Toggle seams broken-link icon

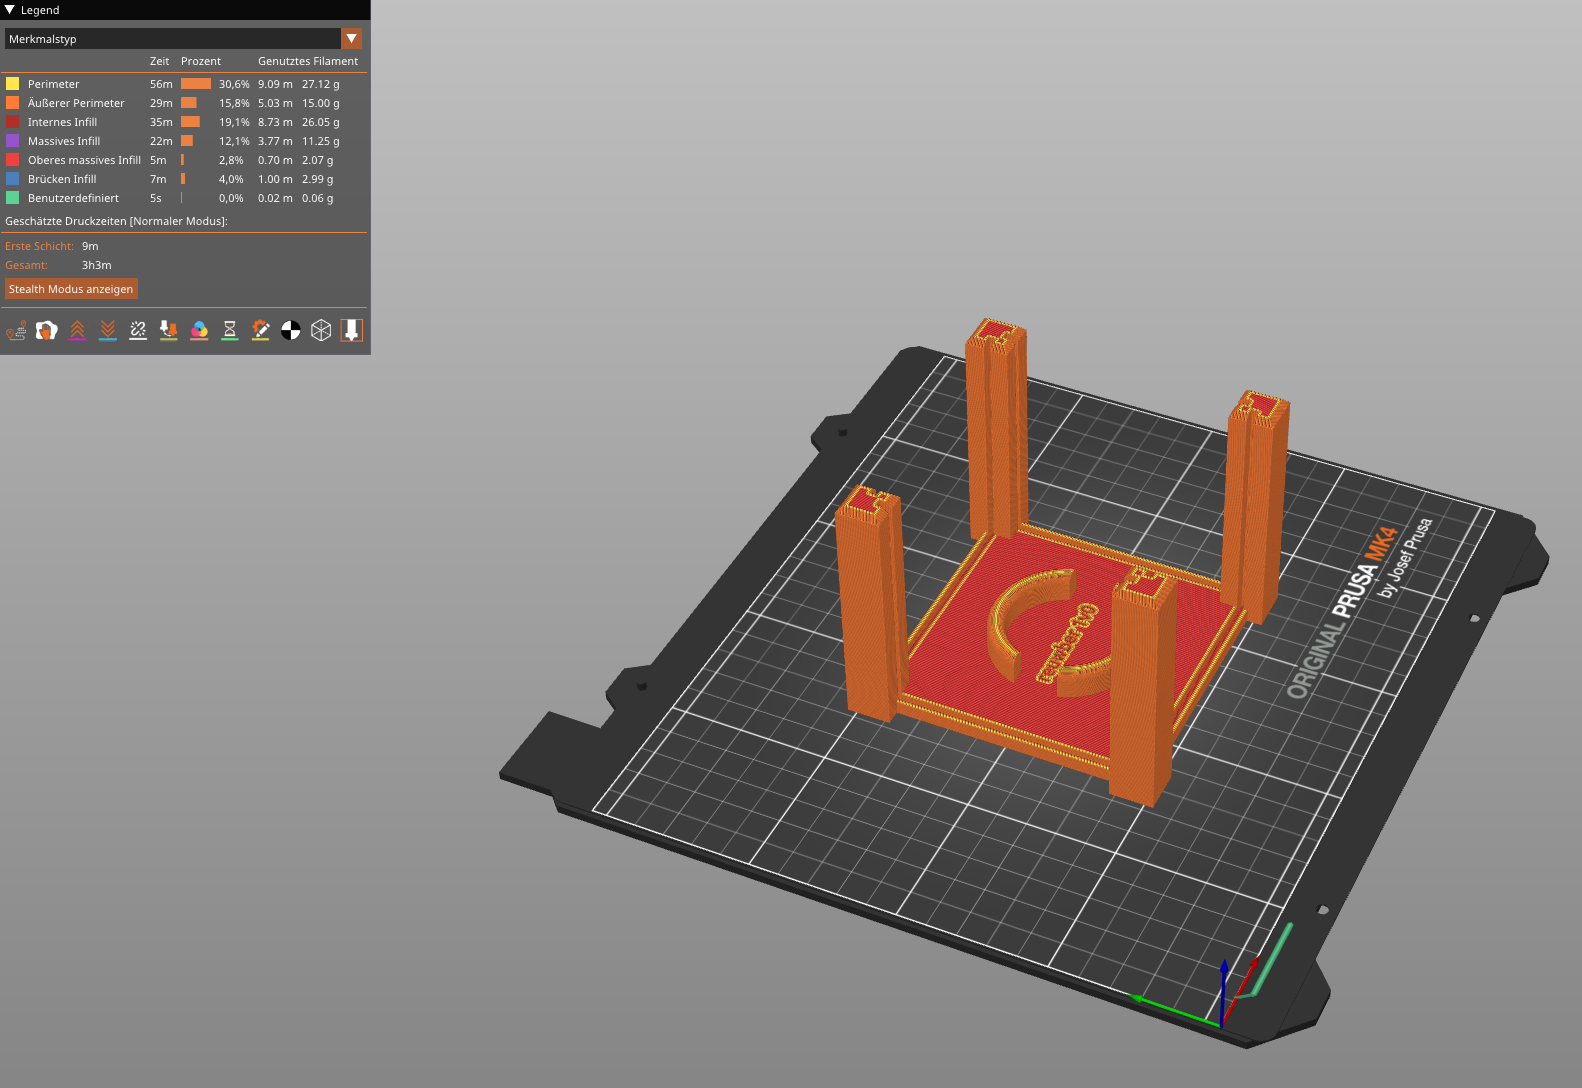click(x=138, y=330)
